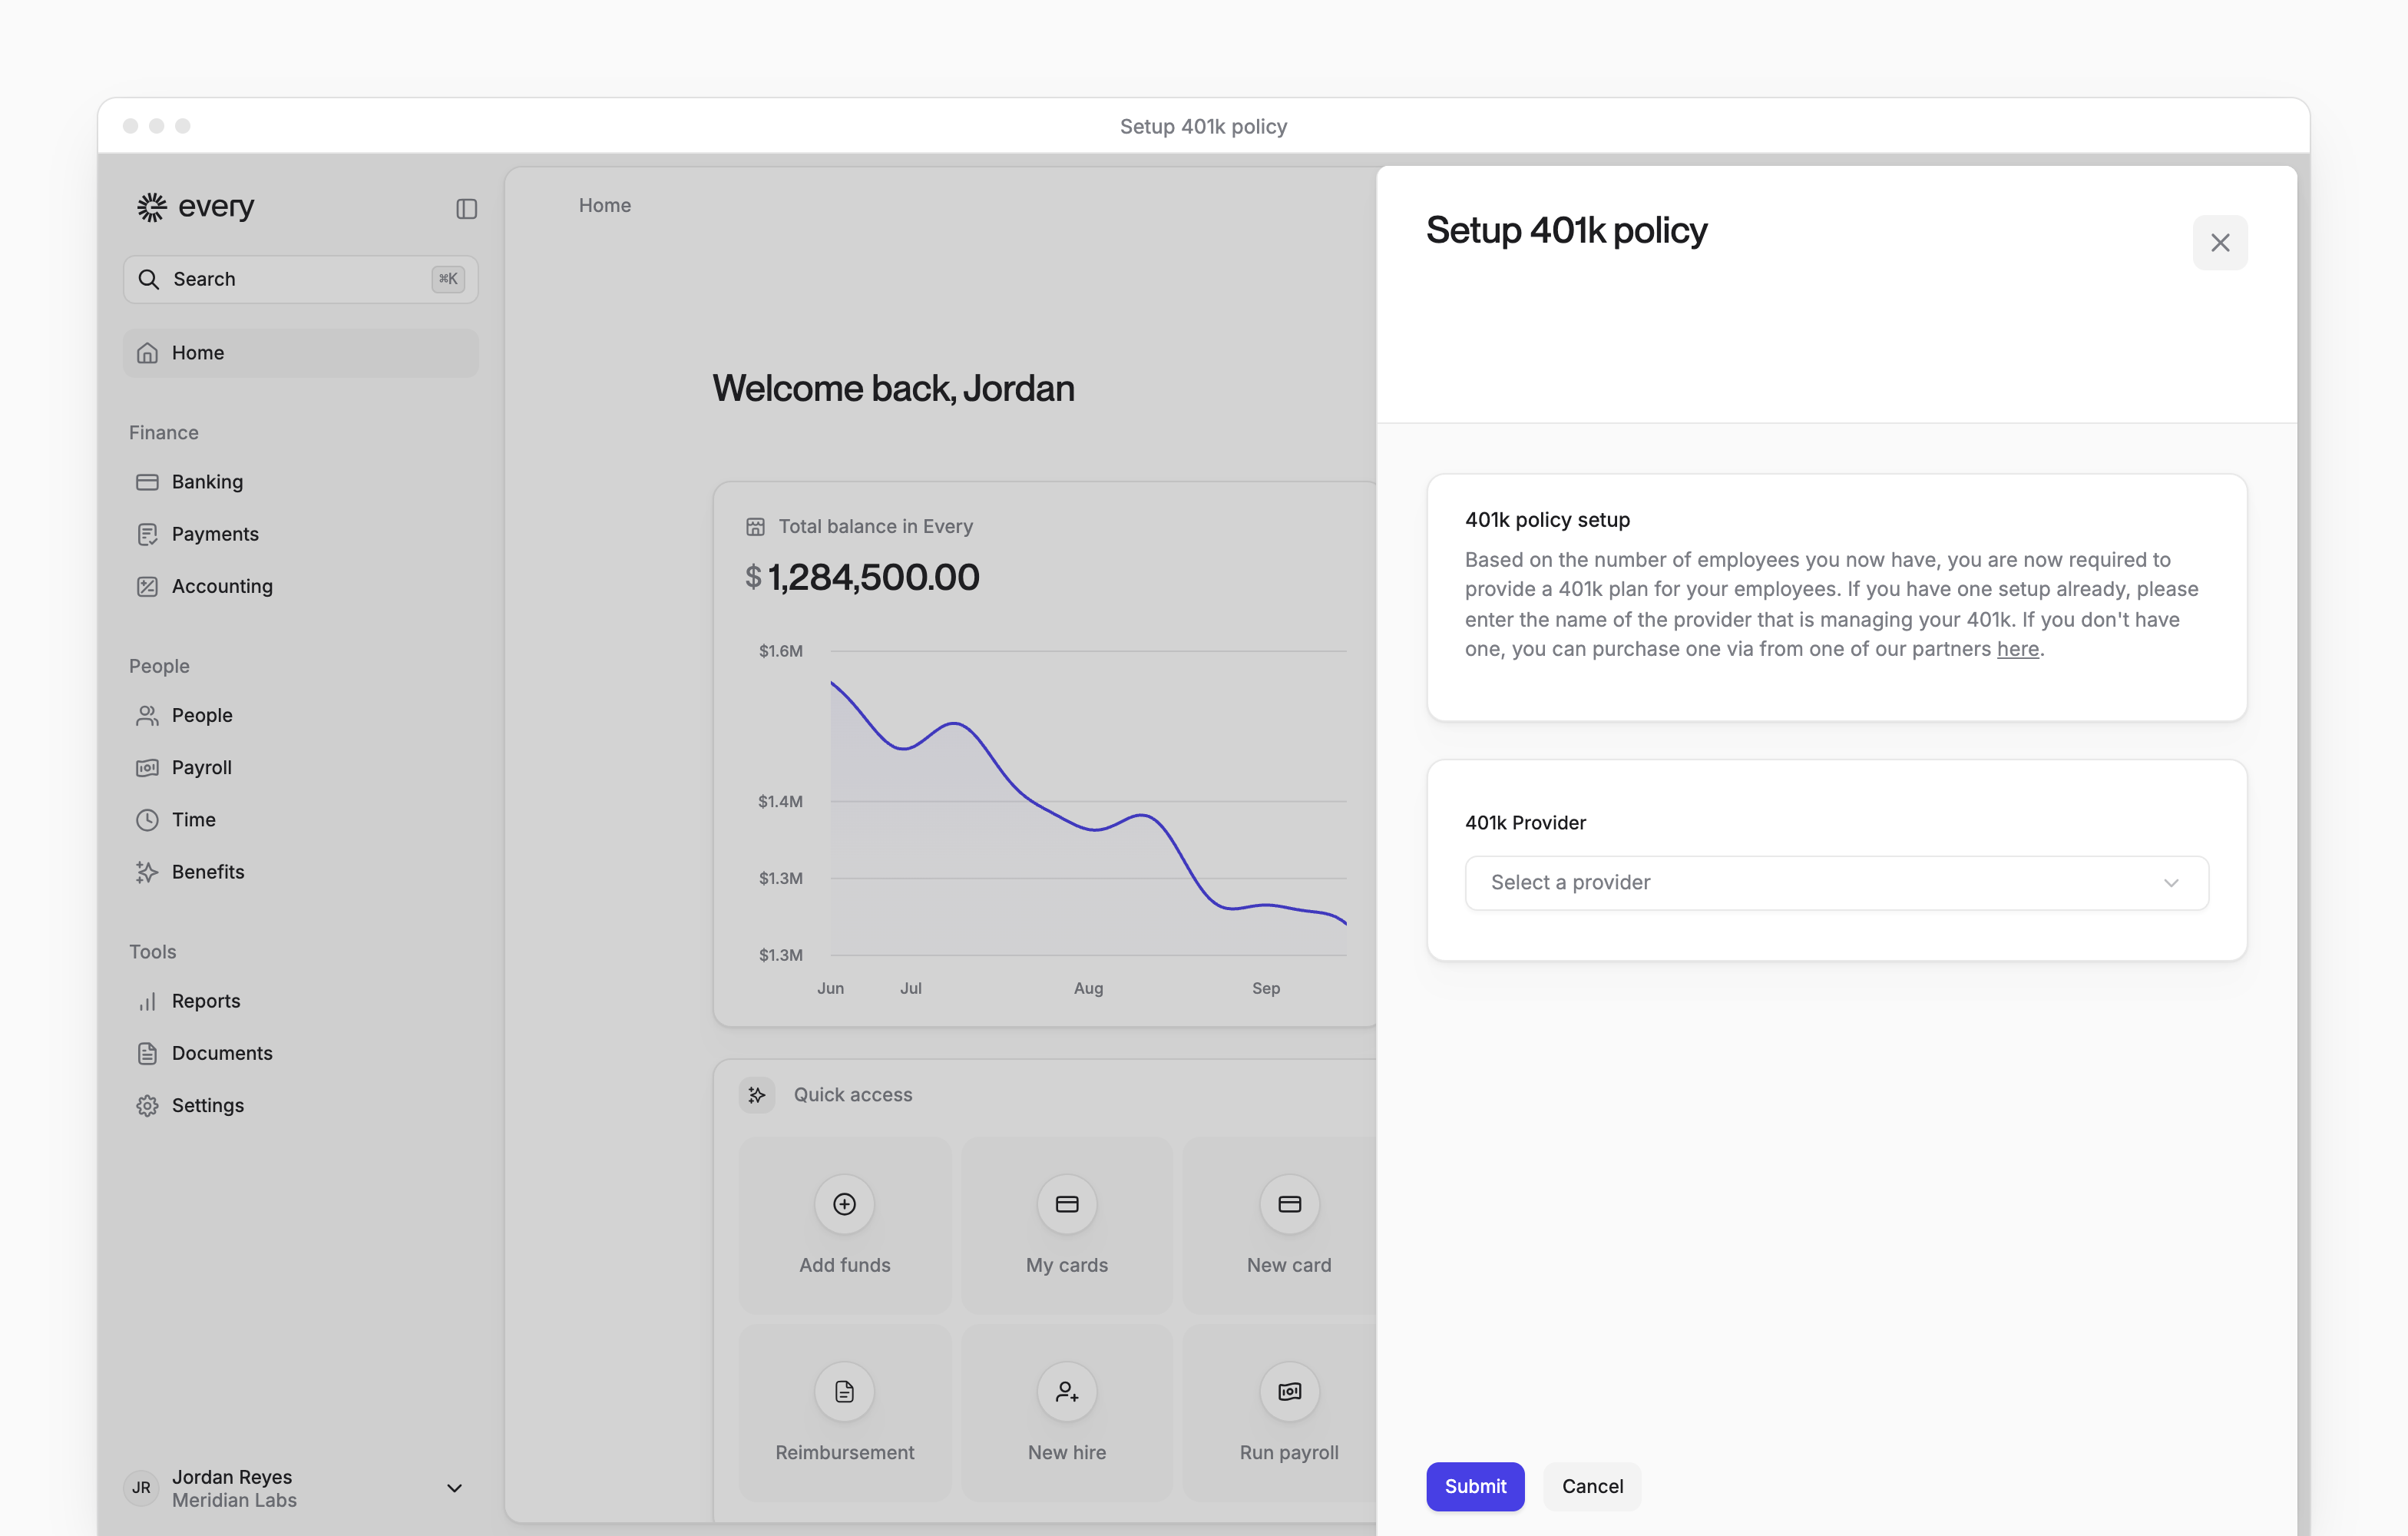
Task: Click the Quick access sparkle icon
Action: (757, 1095)
